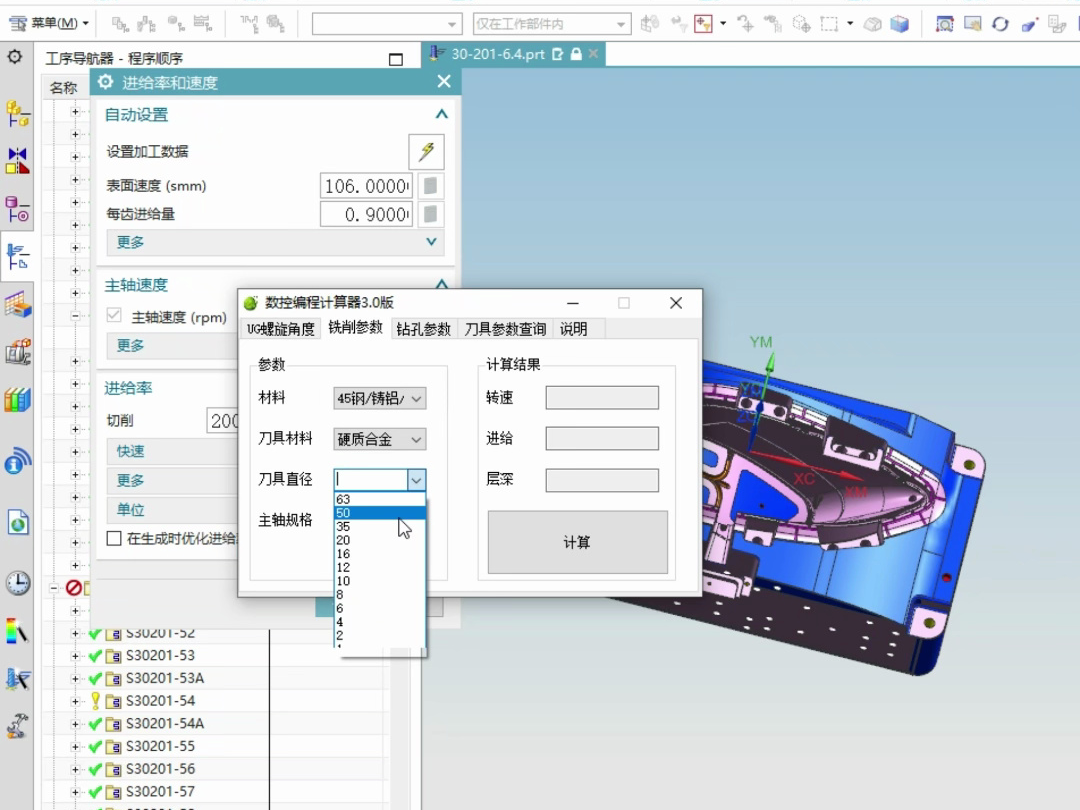Toggle the 主轴速度 (rpm) checkbox

point(114,315)
